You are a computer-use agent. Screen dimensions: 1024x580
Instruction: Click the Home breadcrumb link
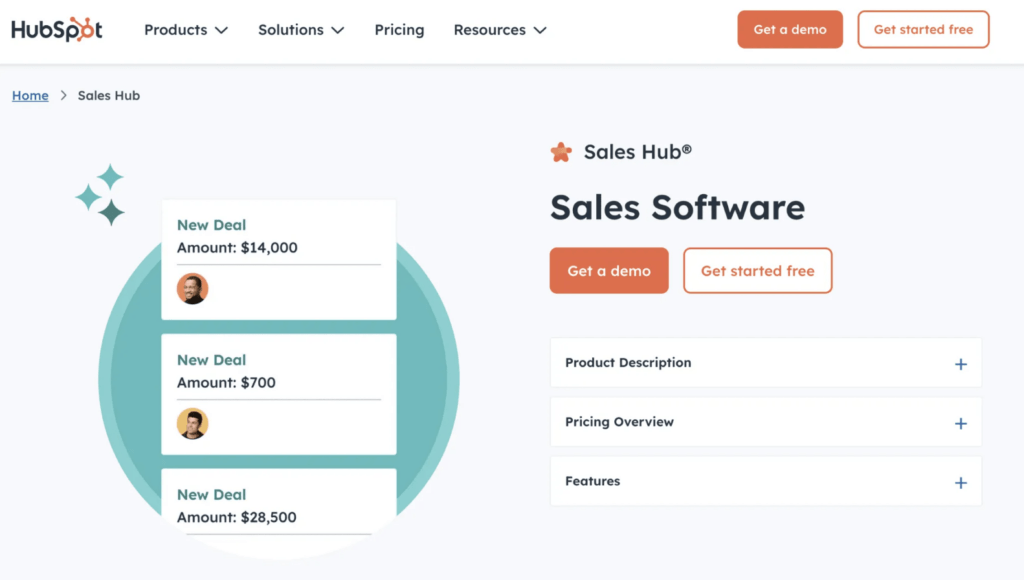30,96
